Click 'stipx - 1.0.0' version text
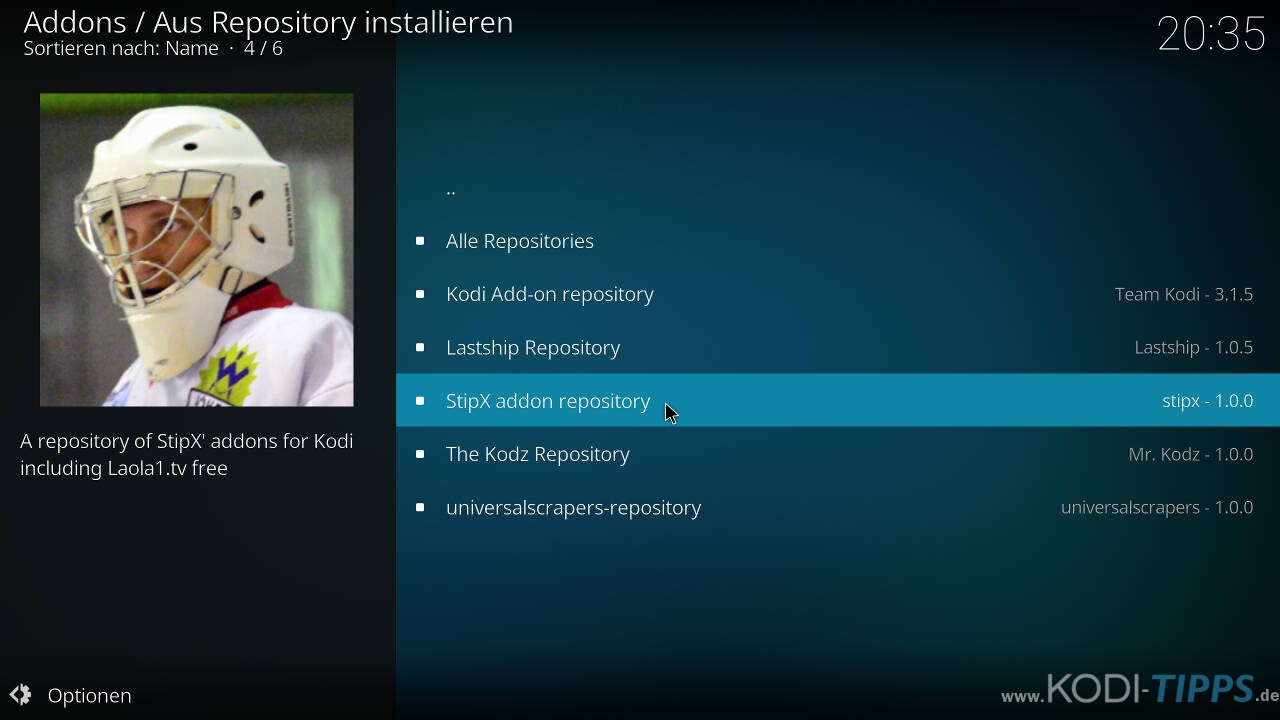Image resolution: width=1280 pixels, height=720 pixels. pyautogui.click(x=1208, y=401)
